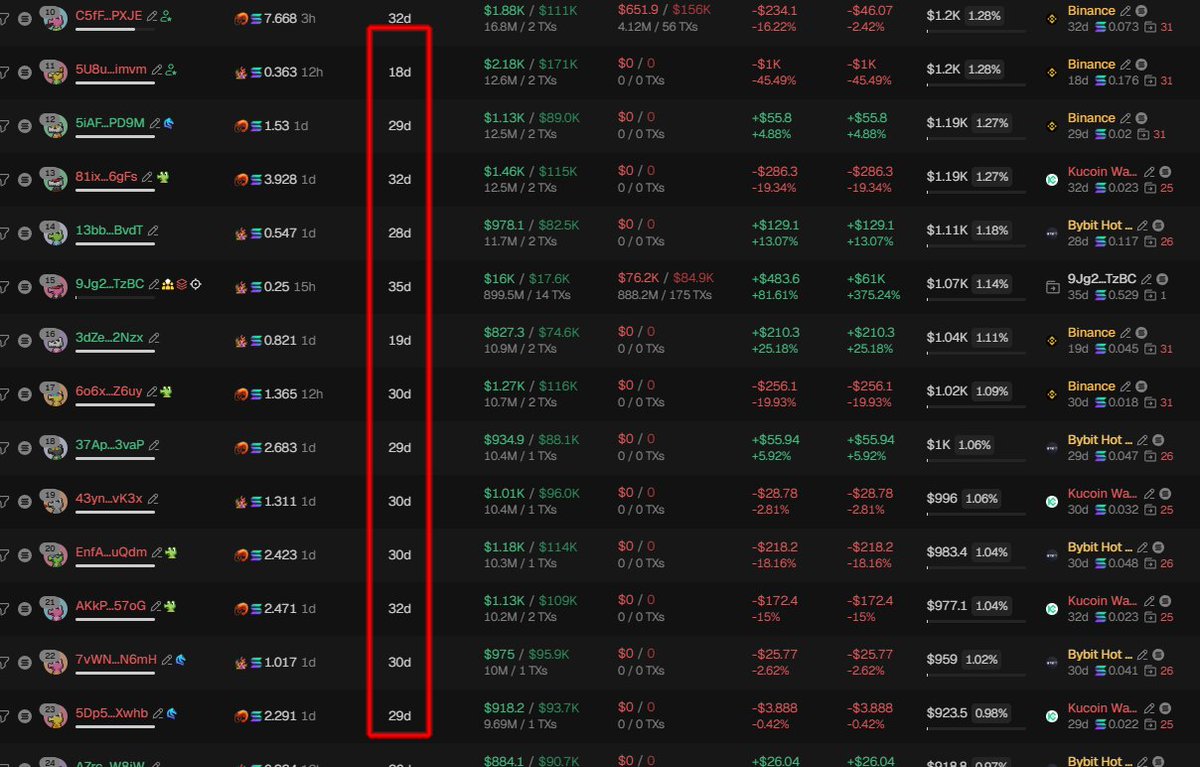The height and width of the screenshot is (767, 1200).
Task: Click the -$3.888 PnL in the column next to $918.2 / $93.7K
Action: (776, 707)
